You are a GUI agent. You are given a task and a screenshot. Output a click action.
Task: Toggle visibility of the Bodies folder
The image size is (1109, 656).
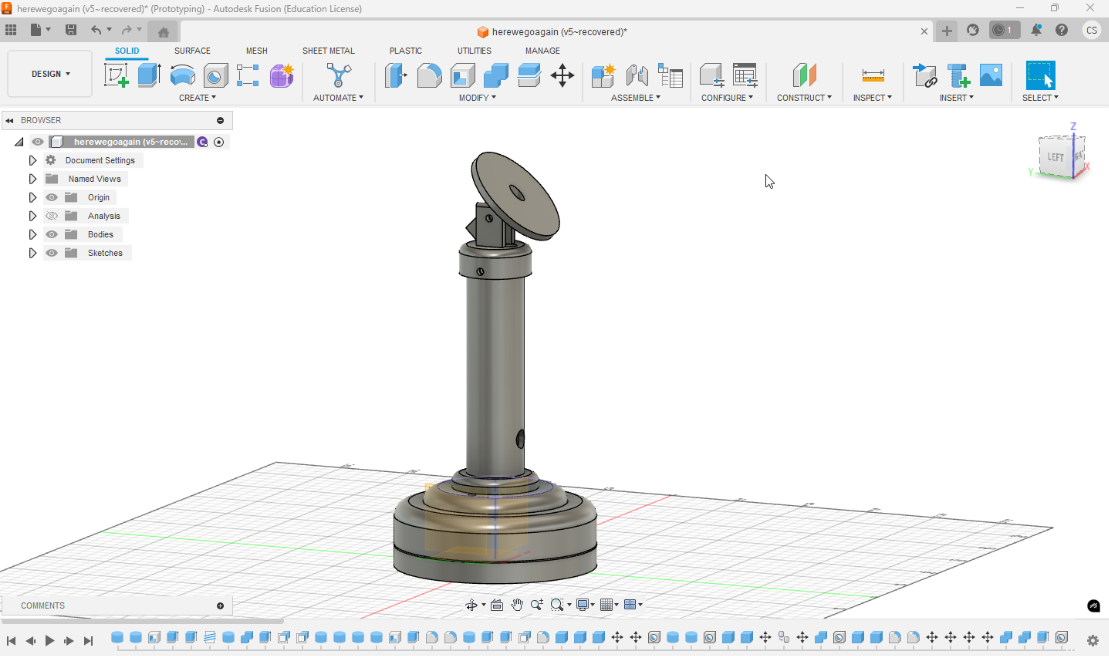52,234
